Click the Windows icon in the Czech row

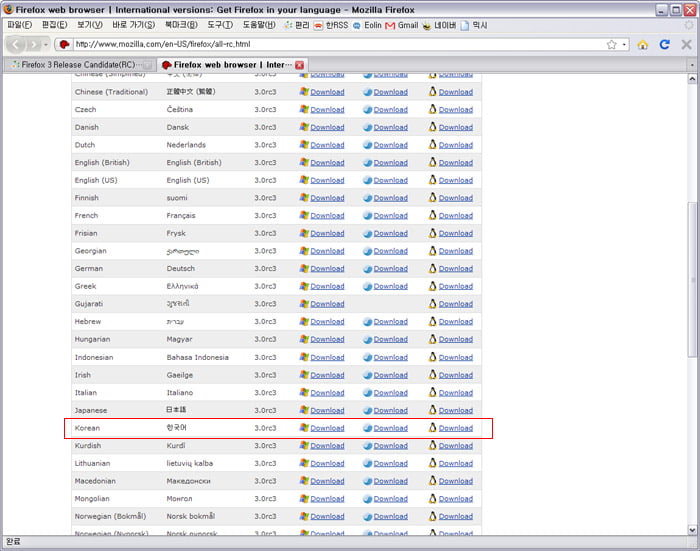tap(304, 109)
